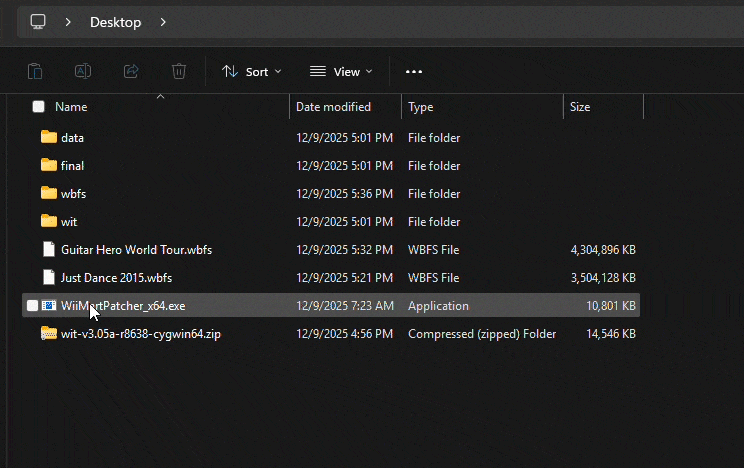Screen dimensions: 744x468
Task: Select the Guitar Hero World Tour.wbfs file
Action: point(136,250)
